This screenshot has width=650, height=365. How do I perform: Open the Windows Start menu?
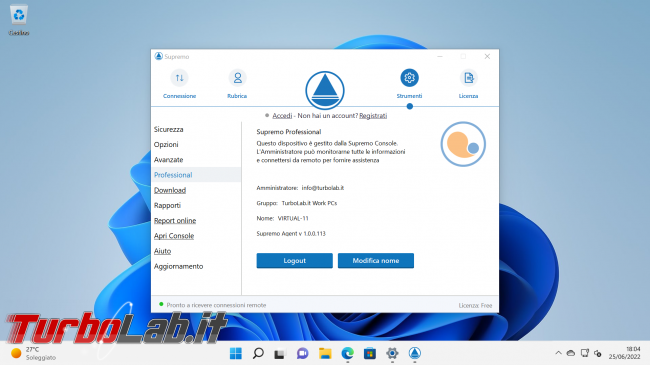235,353
